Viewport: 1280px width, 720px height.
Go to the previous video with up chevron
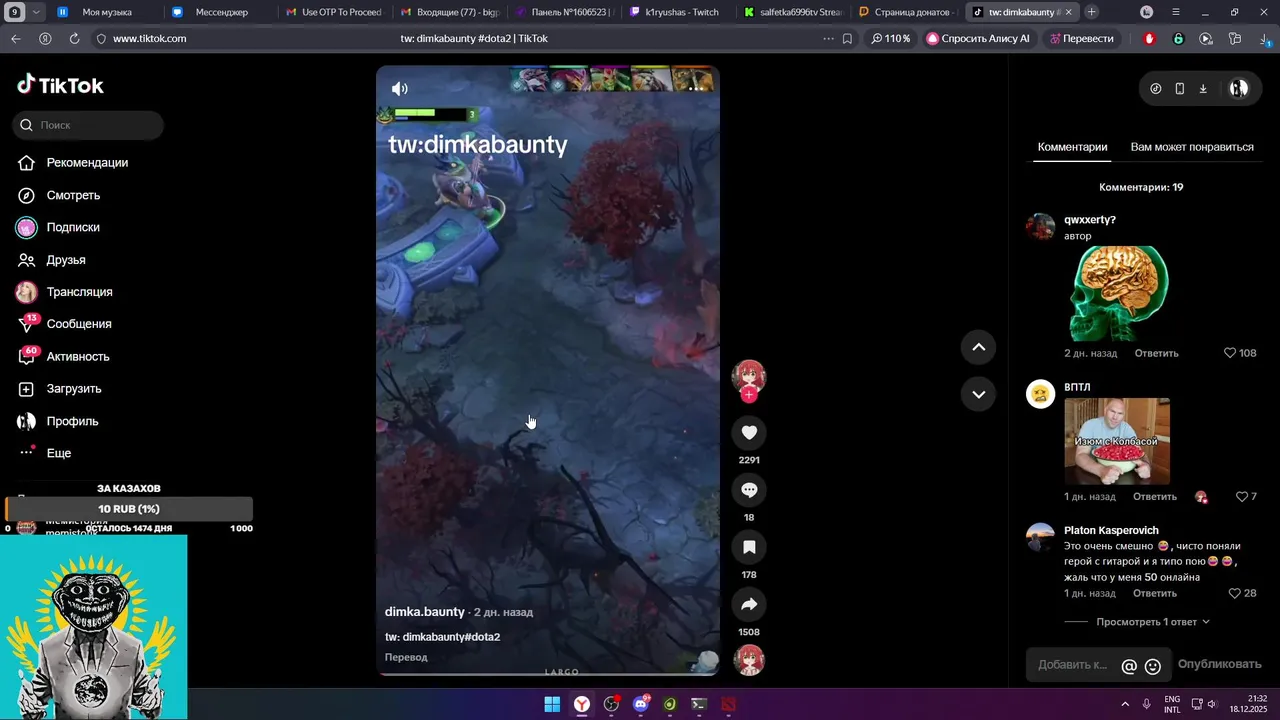(979, 347)
